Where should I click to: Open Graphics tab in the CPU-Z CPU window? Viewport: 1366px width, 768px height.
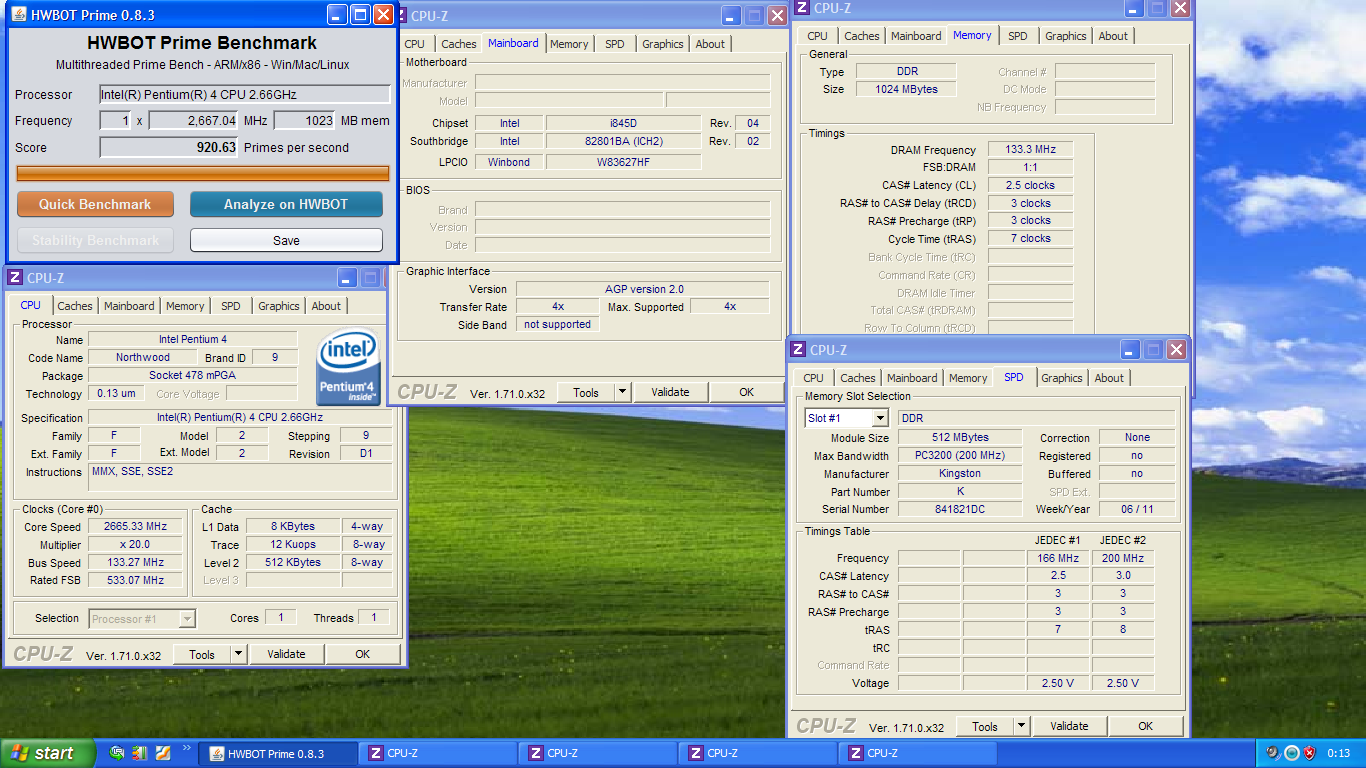[x=278, y=306]
